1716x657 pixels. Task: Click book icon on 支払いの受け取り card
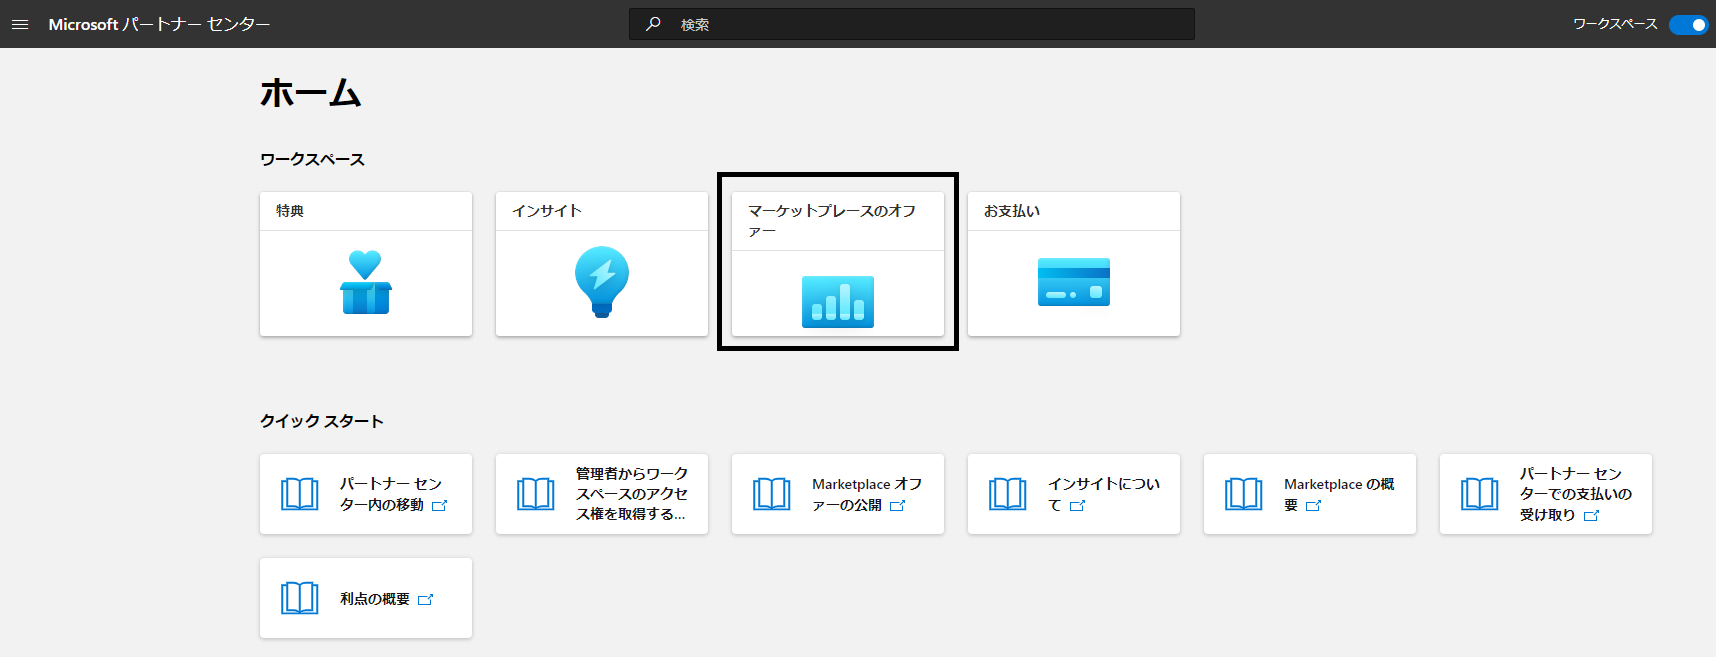click(x=1480, y=494)
